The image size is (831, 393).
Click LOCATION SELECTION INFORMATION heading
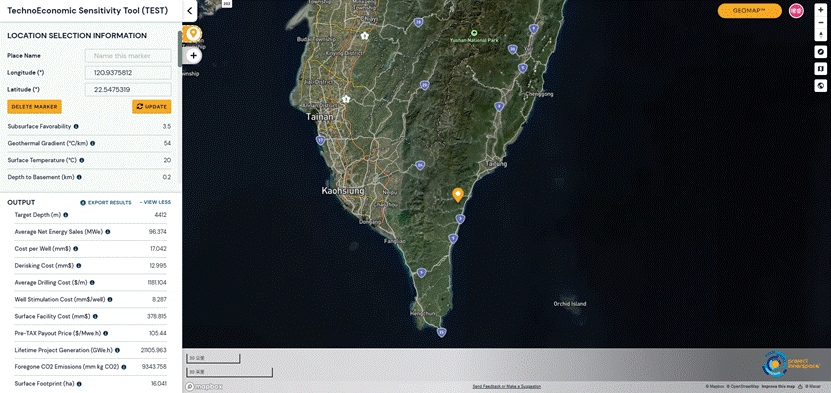[77, 35]
